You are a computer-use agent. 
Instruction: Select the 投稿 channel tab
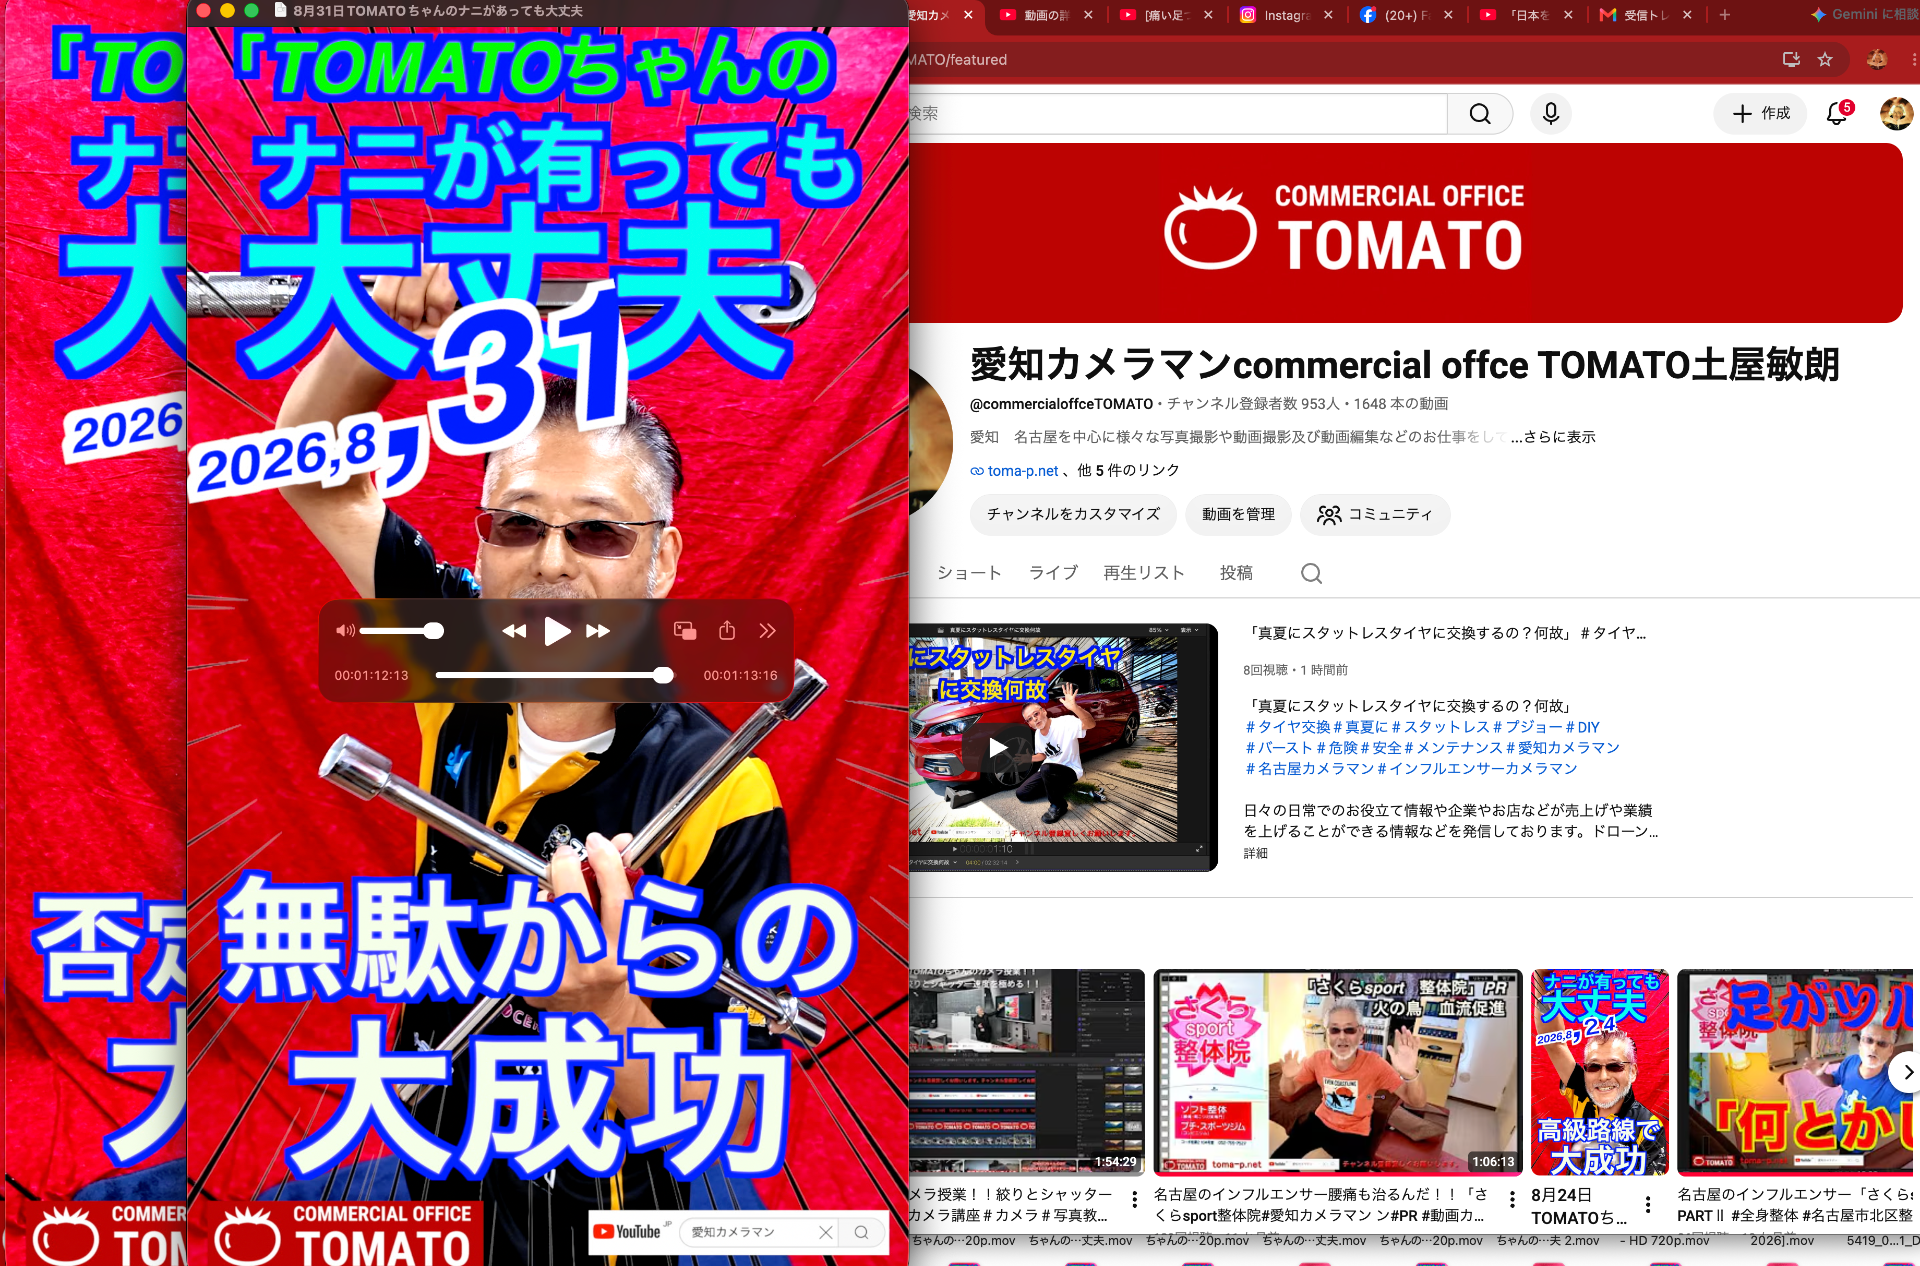pos(1236,573)
